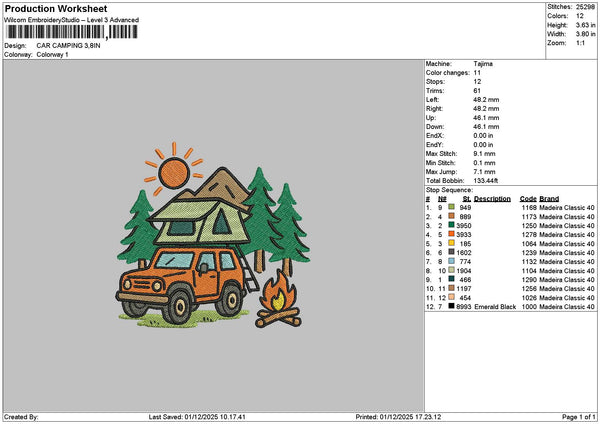The image size is (600, 424).
Task: Click the 'Stop Sequence:' heading
Action: tap(449, 190)
